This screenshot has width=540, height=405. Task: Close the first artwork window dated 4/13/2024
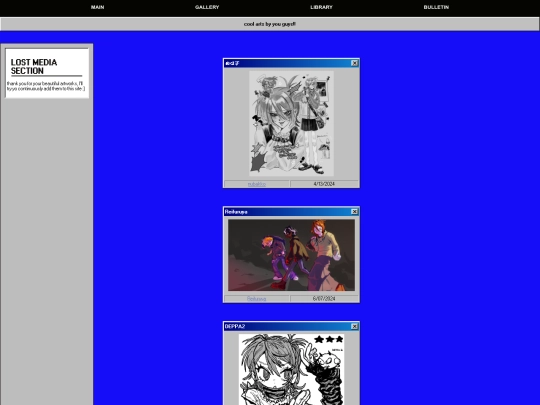(354, 63)
